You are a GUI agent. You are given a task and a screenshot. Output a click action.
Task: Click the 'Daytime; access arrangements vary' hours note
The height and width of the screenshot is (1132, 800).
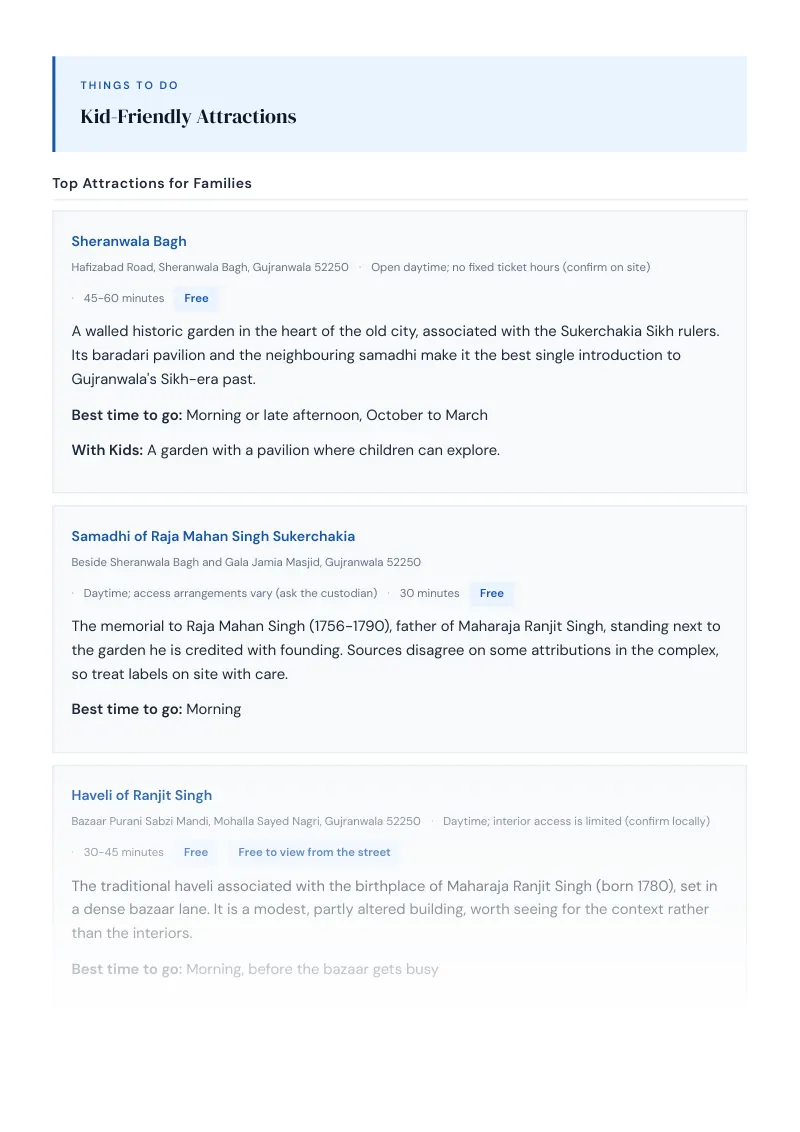pyautogui.click(x=230, y=593)
